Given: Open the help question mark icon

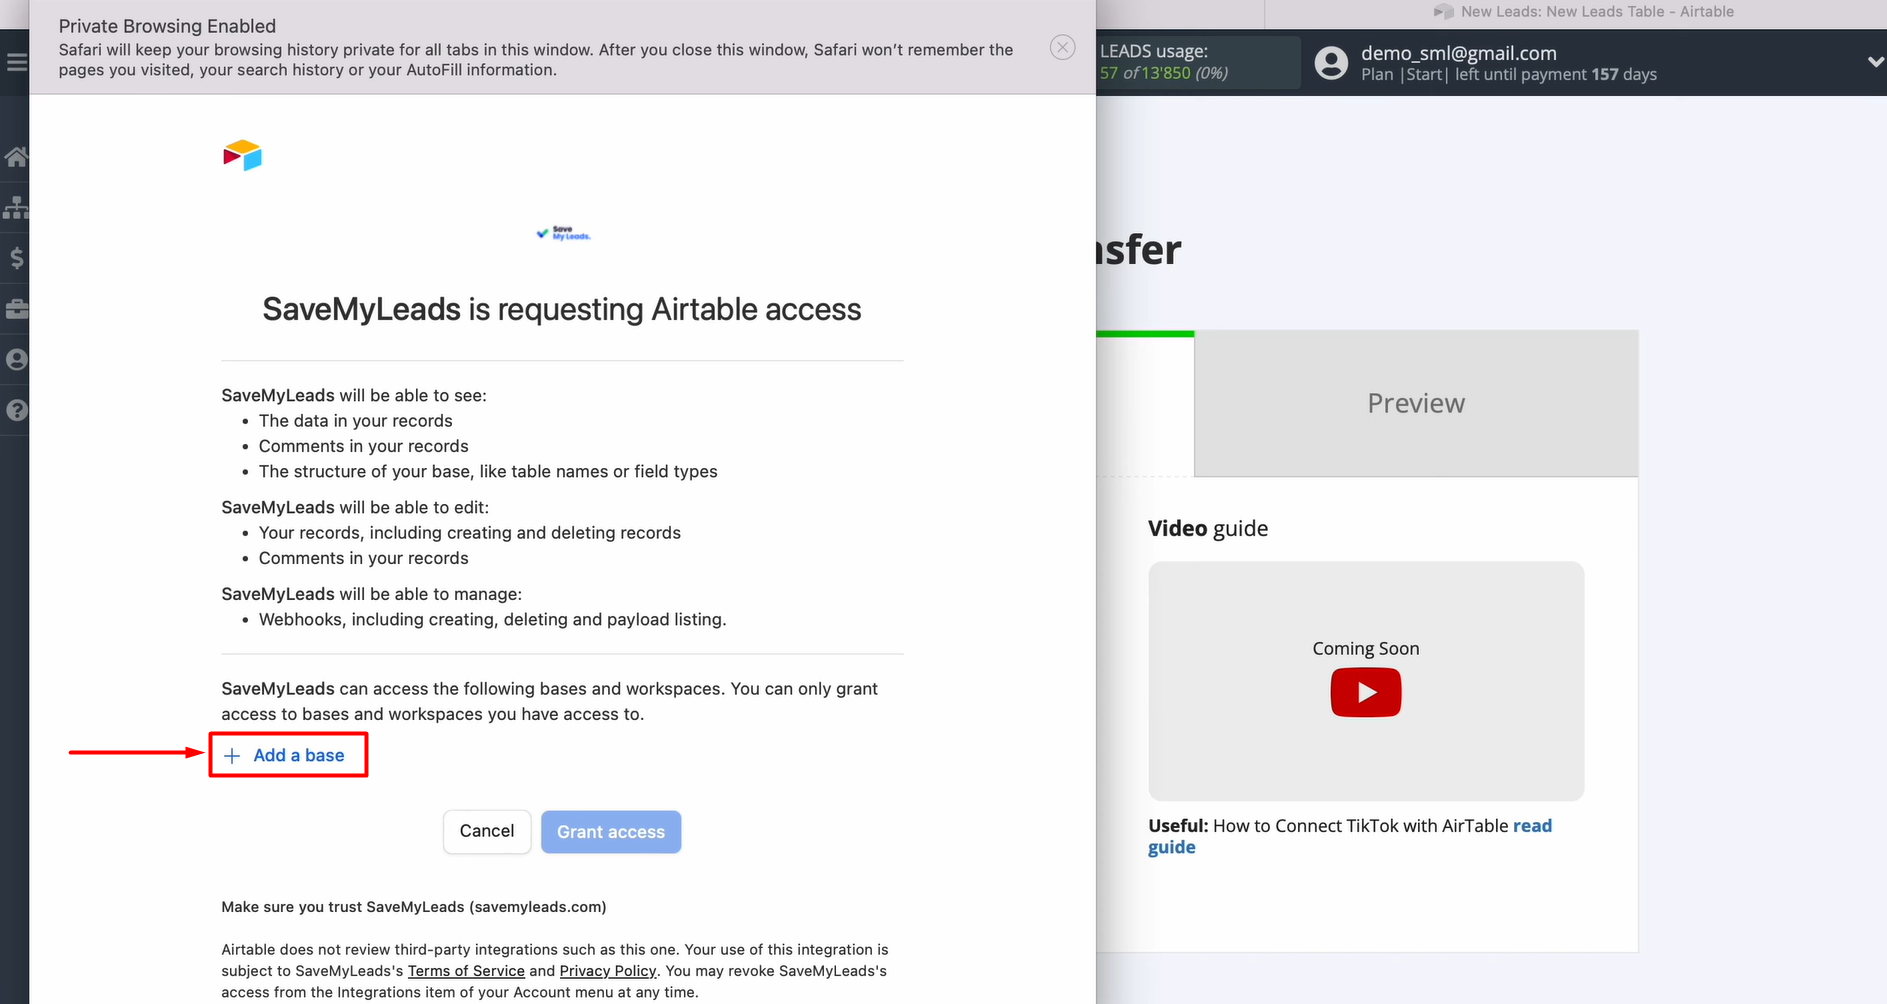Looking at the screenshot, I should point(16,410).
